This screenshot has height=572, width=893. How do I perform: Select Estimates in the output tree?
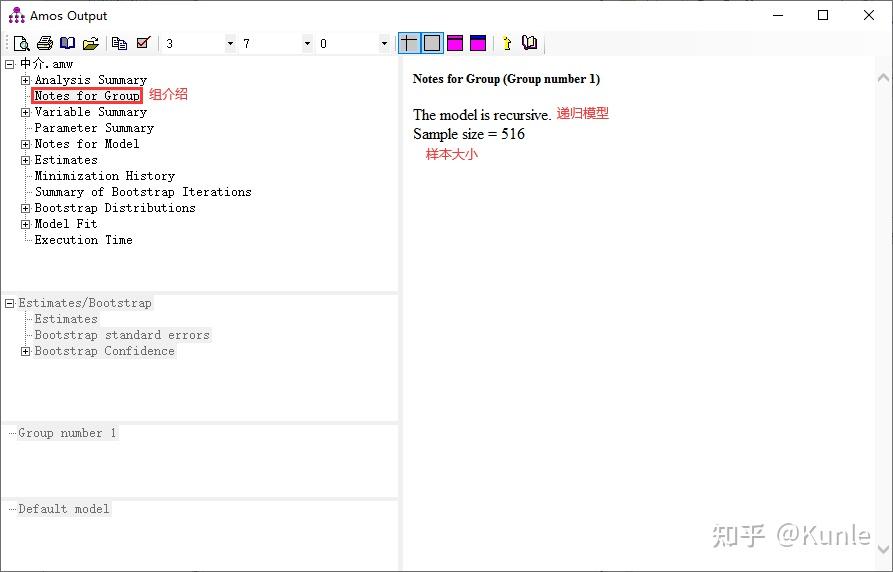(65, 160)
